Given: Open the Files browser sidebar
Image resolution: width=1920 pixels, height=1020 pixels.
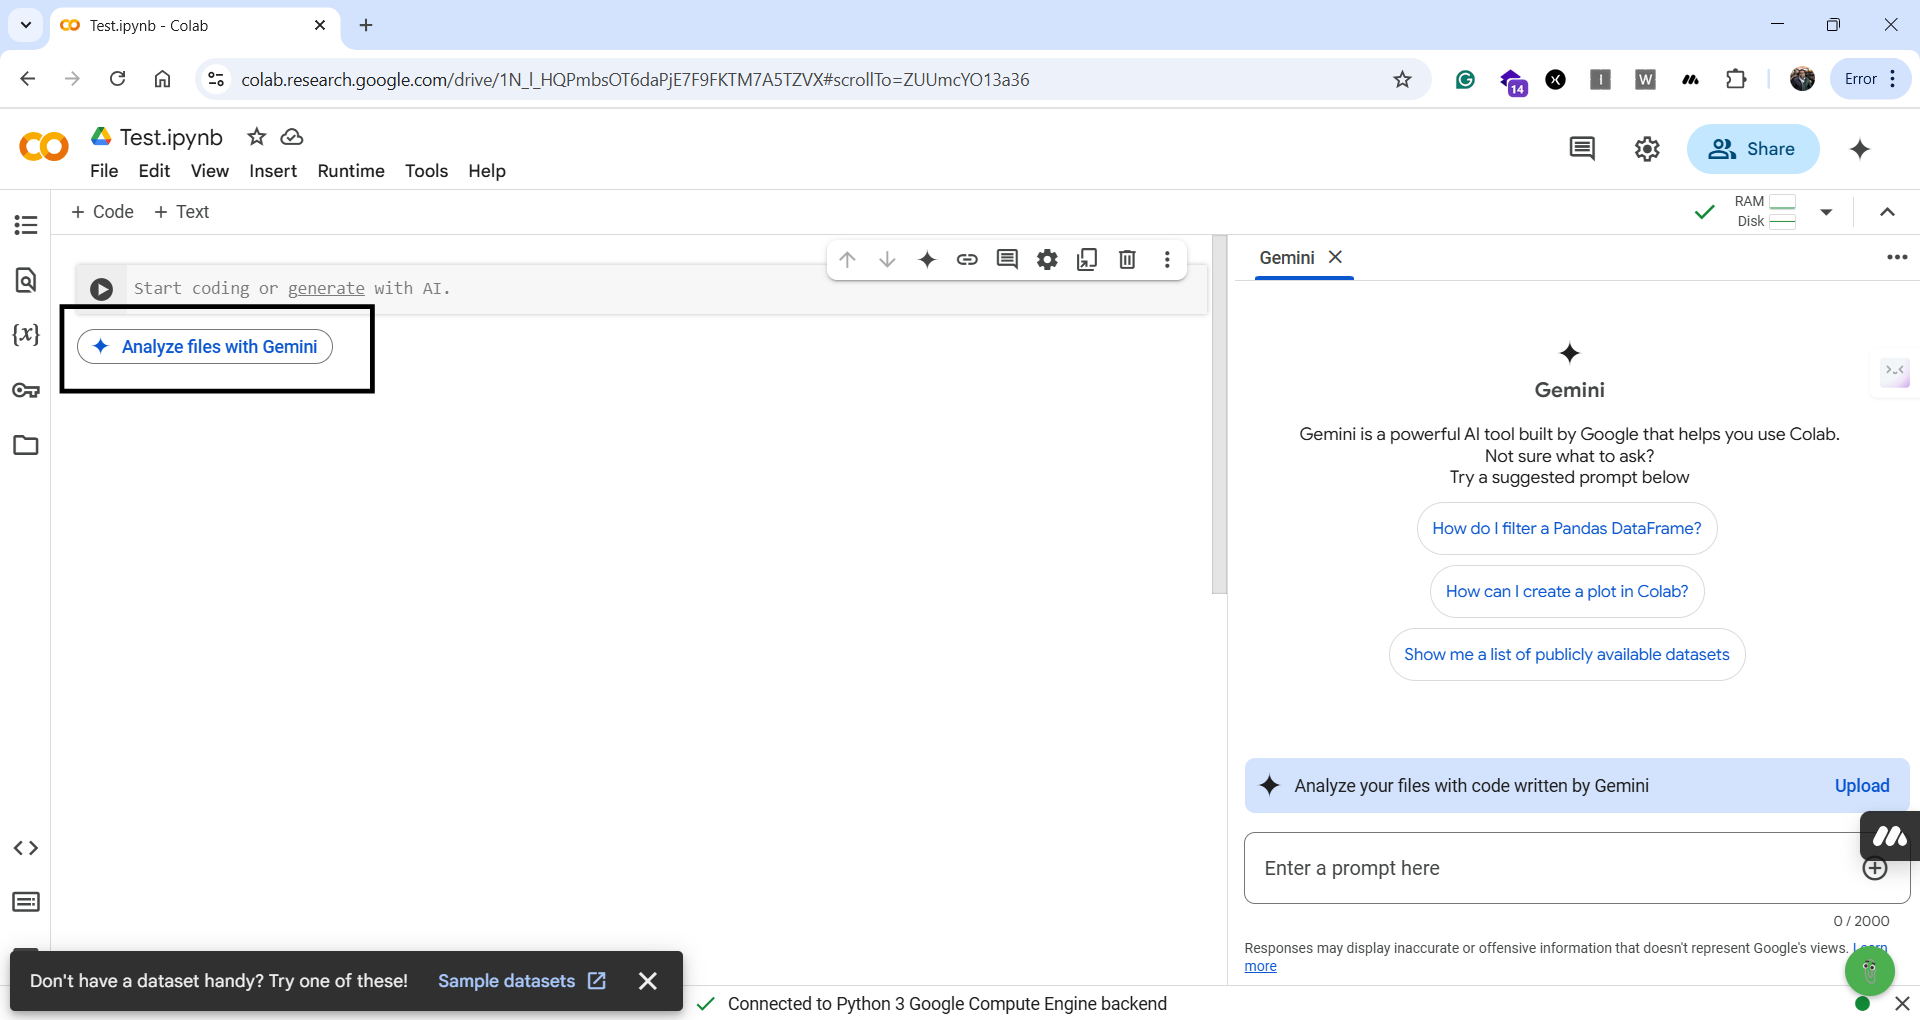Looking at the screenshot, I should tap(26, 445).
